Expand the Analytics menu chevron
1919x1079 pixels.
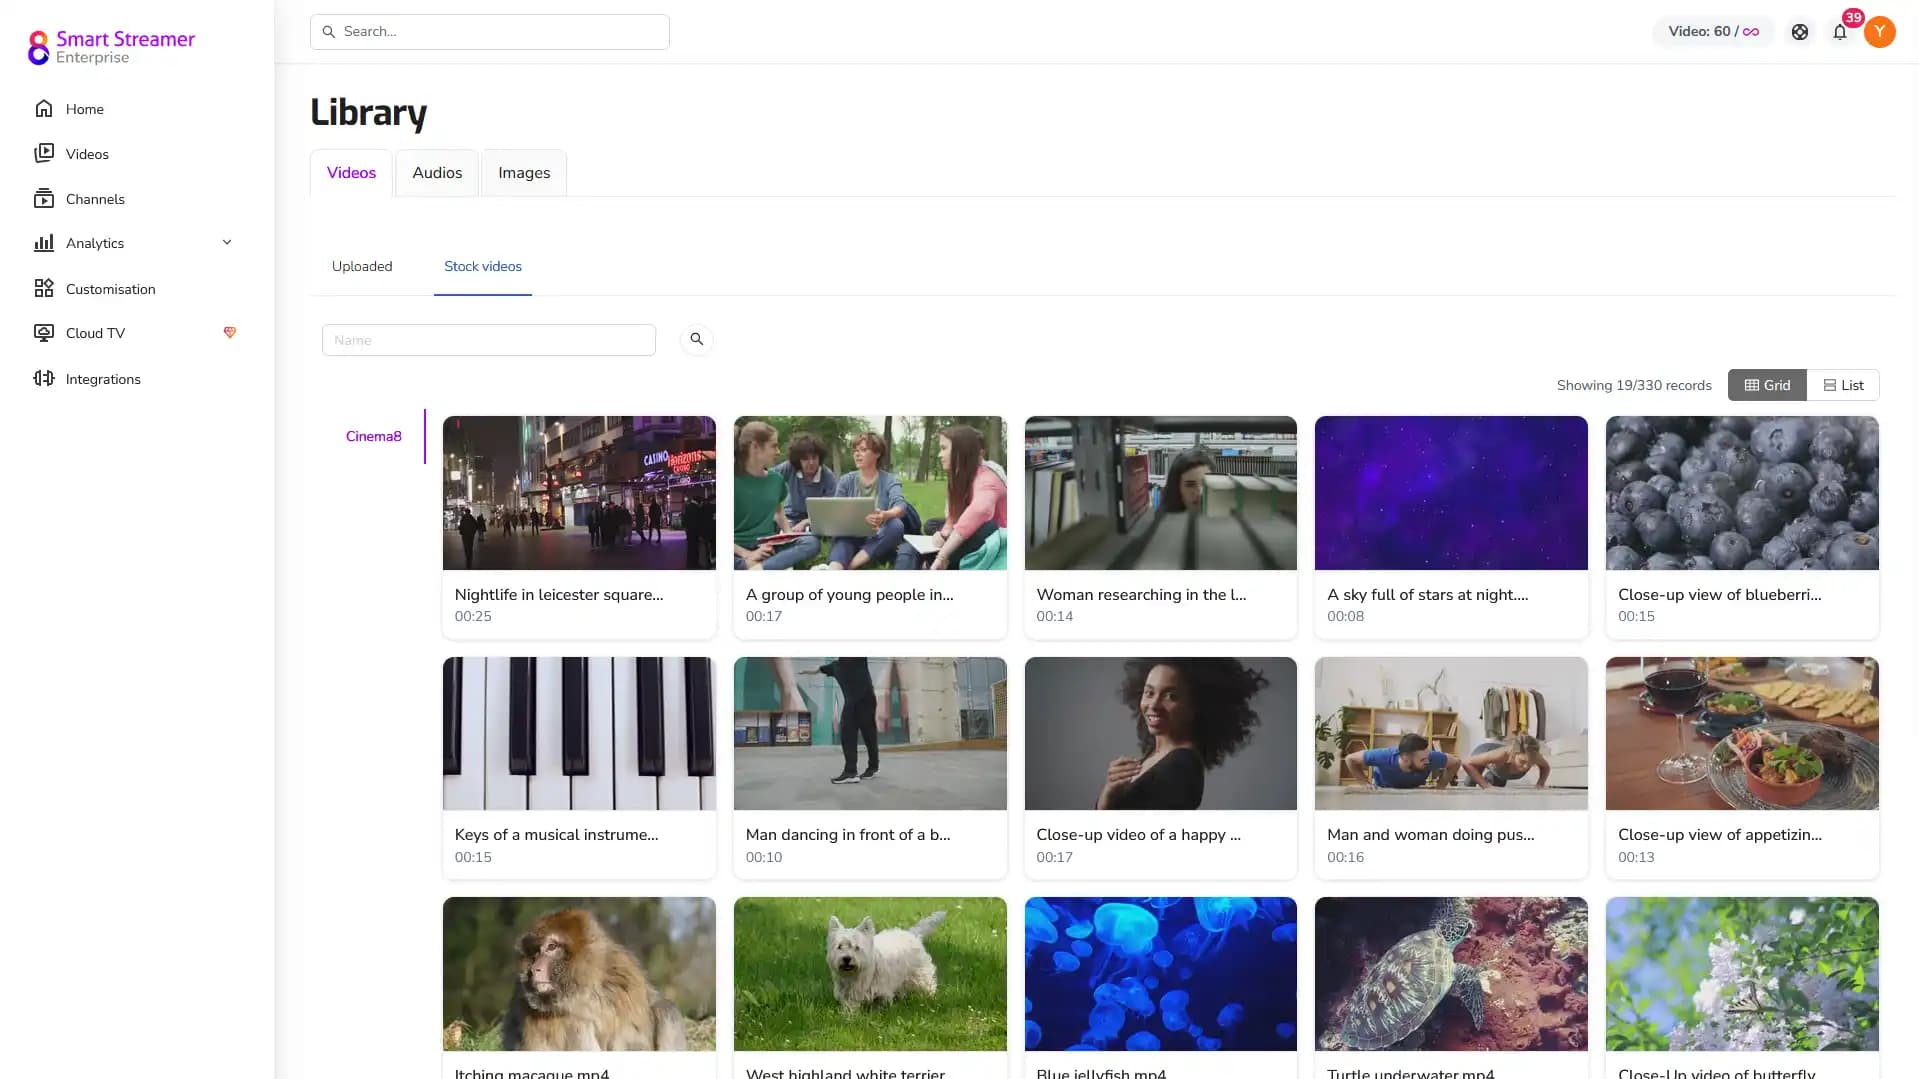tap(226, 242)
